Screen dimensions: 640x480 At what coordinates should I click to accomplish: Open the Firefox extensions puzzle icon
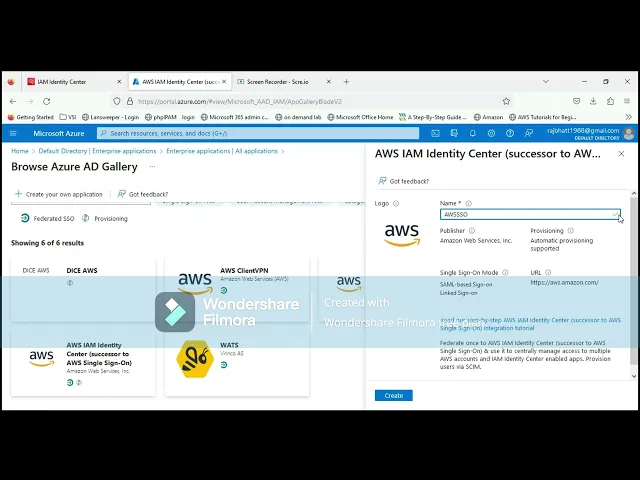[x=610, y=101]
